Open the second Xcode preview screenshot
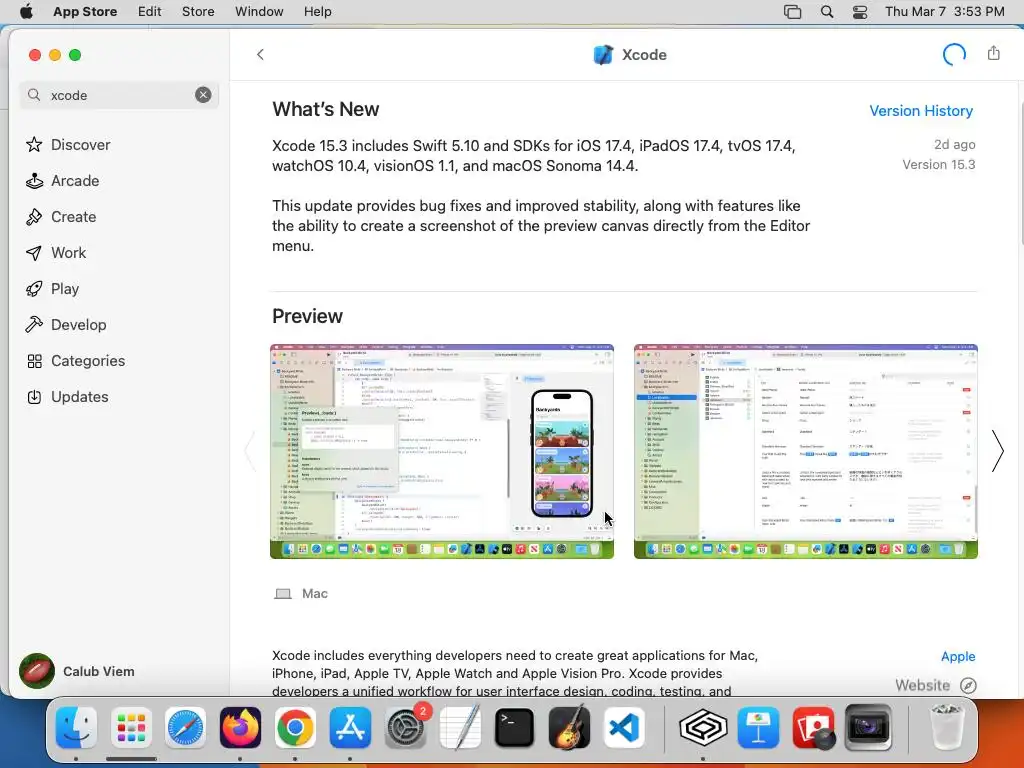The image size is (1024, 768). tap(806, 451)
